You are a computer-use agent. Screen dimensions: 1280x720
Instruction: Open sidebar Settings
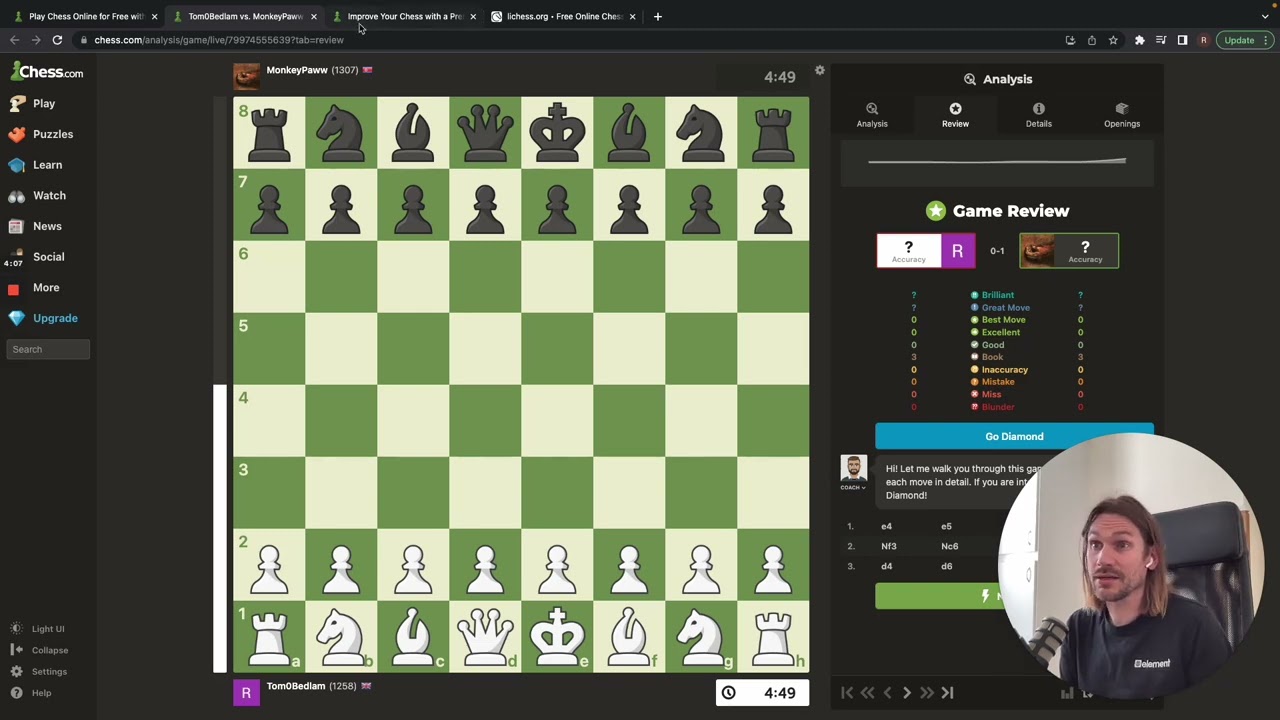[x=38, y=672]
